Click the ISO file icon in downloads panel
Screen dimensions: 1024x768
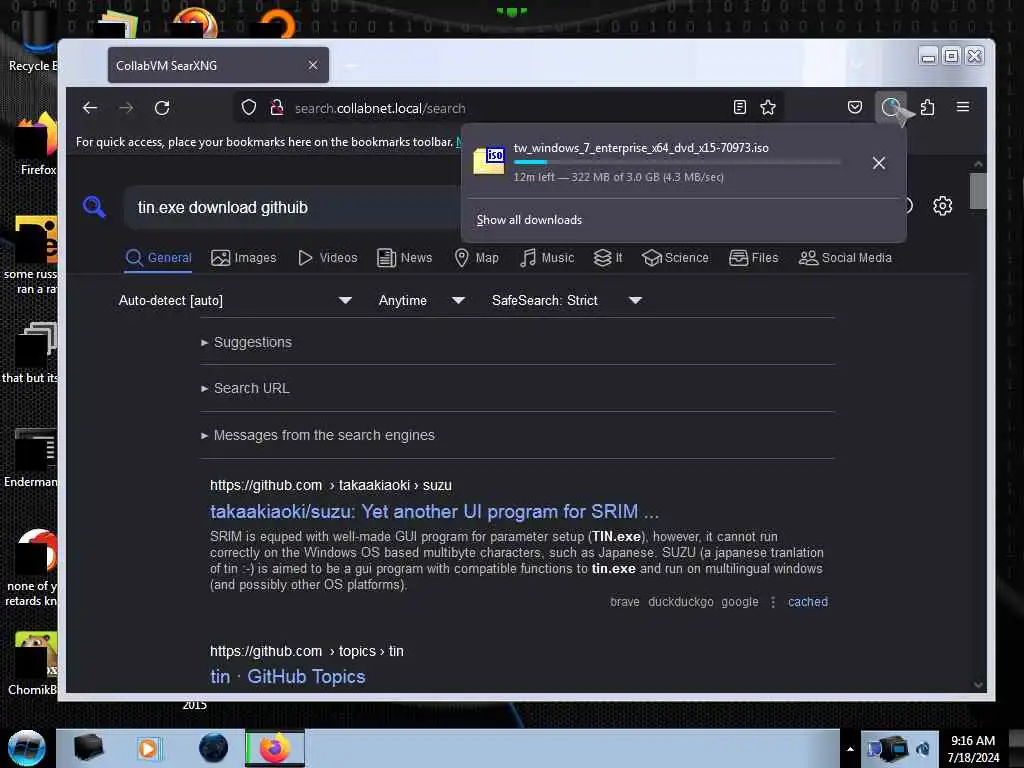(489, 161)
